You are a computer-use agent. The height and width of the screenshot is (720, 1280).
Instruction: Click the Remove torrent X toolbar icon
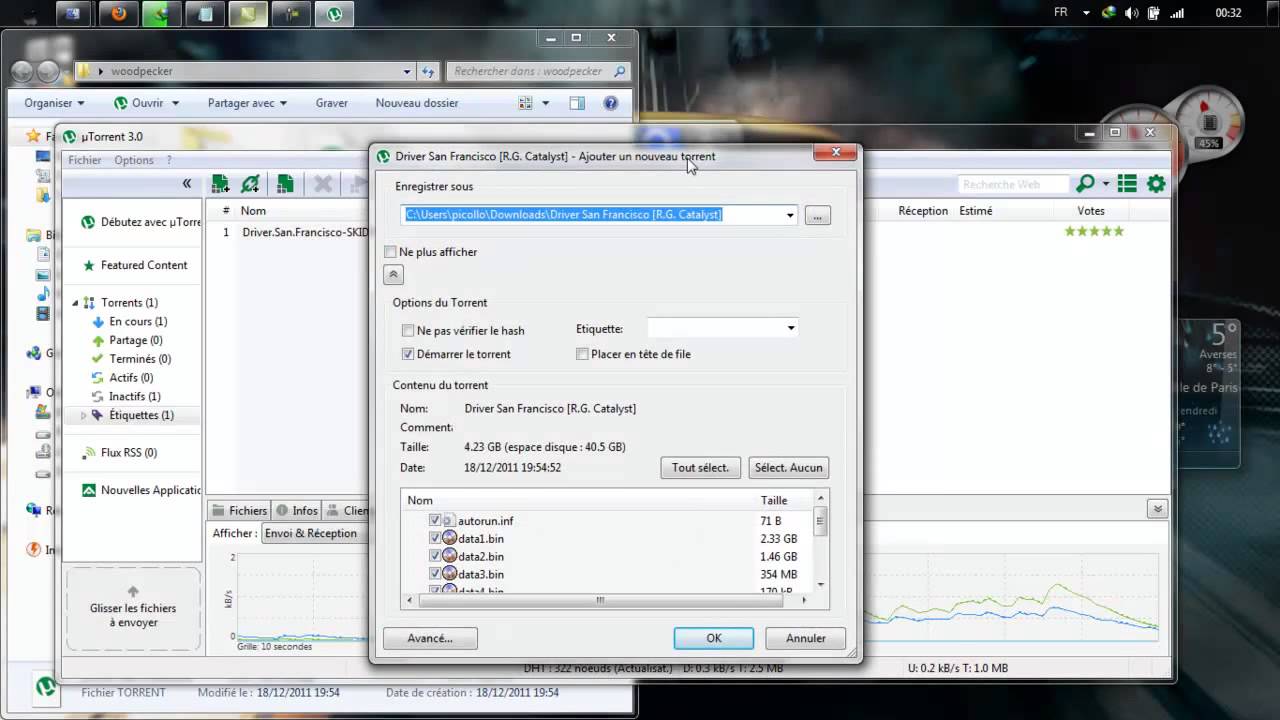click(323, 184)
